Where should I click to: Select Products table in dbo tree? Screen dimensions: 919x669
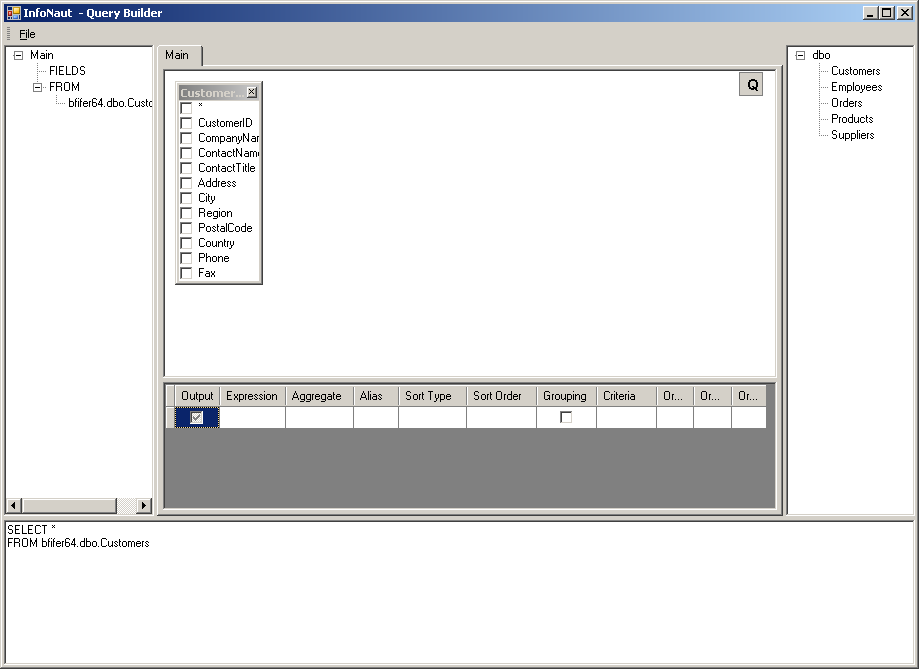click(x=852, y=119)
